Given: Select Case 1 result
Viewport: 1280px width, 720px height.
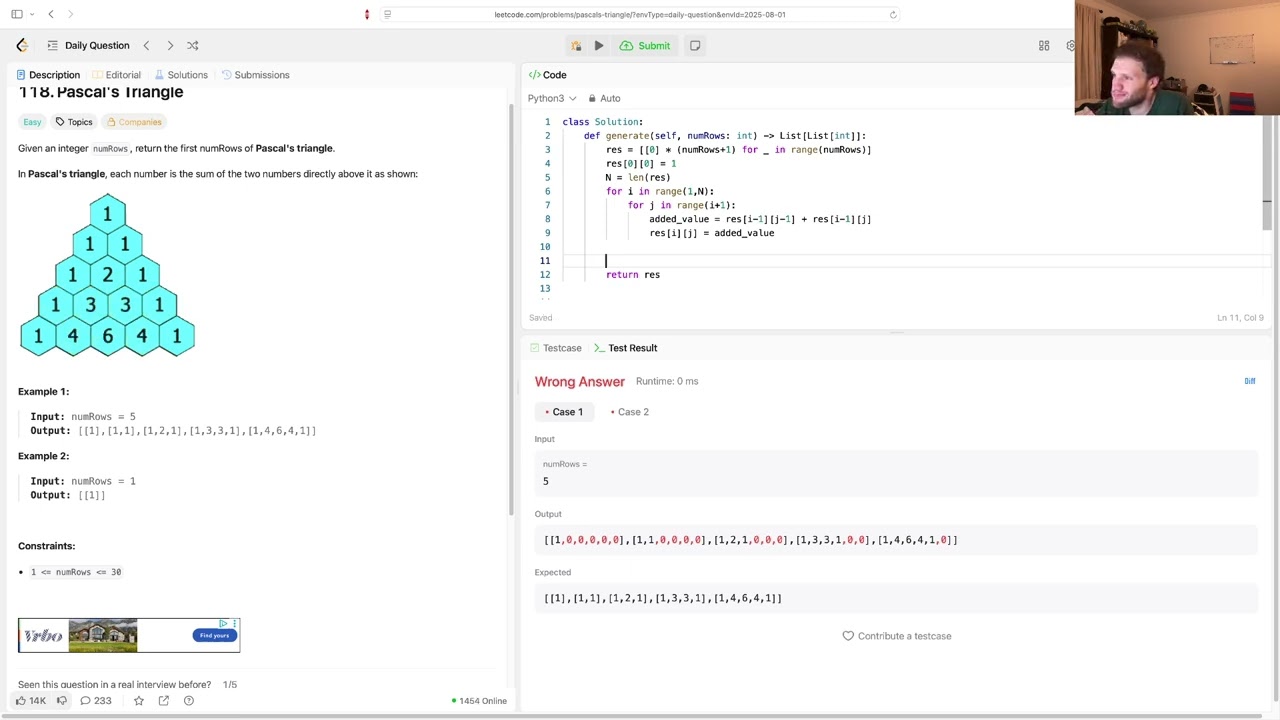Looking at the screenshot, I should [x=563, y=412].
